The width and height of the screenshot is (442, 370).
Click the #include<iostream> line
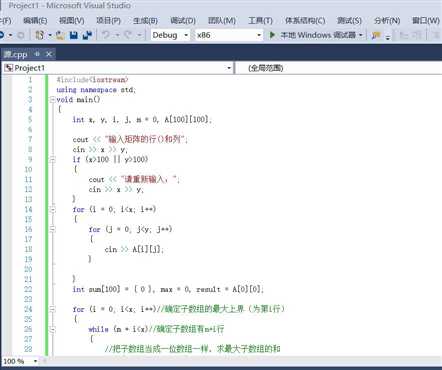(x=92, y=80)
